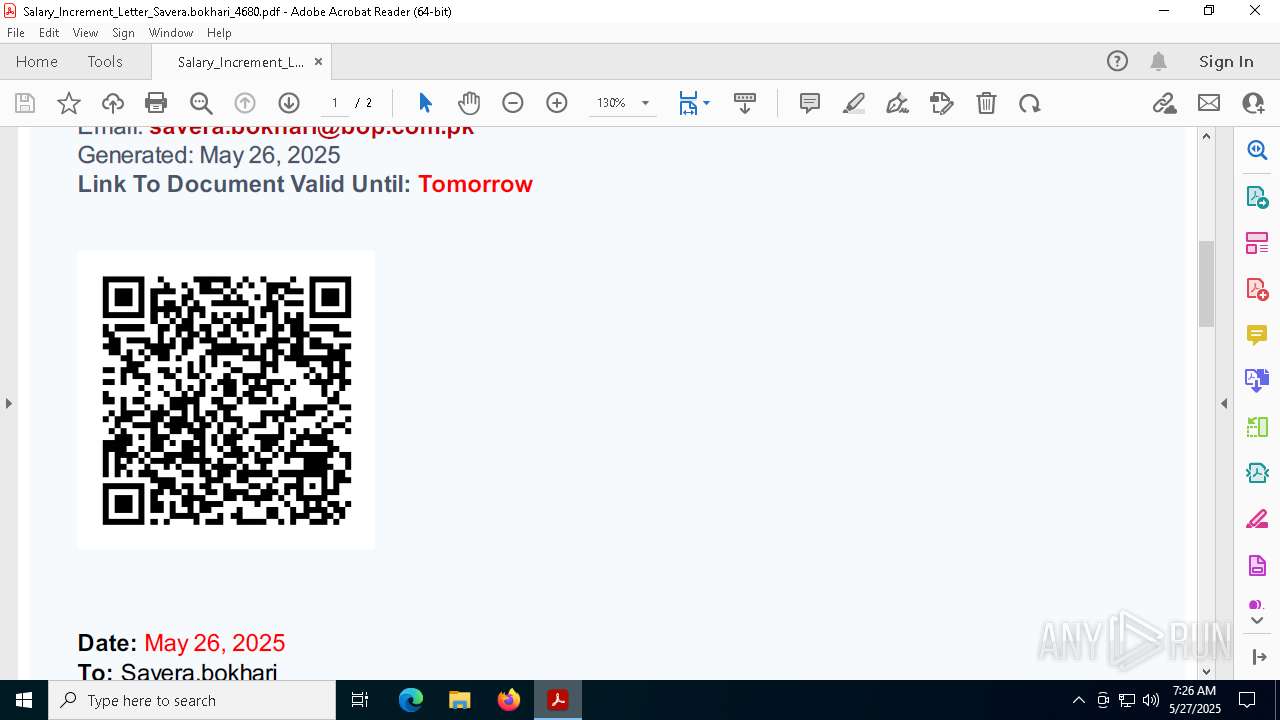Activate the hand pan tool

469,103
